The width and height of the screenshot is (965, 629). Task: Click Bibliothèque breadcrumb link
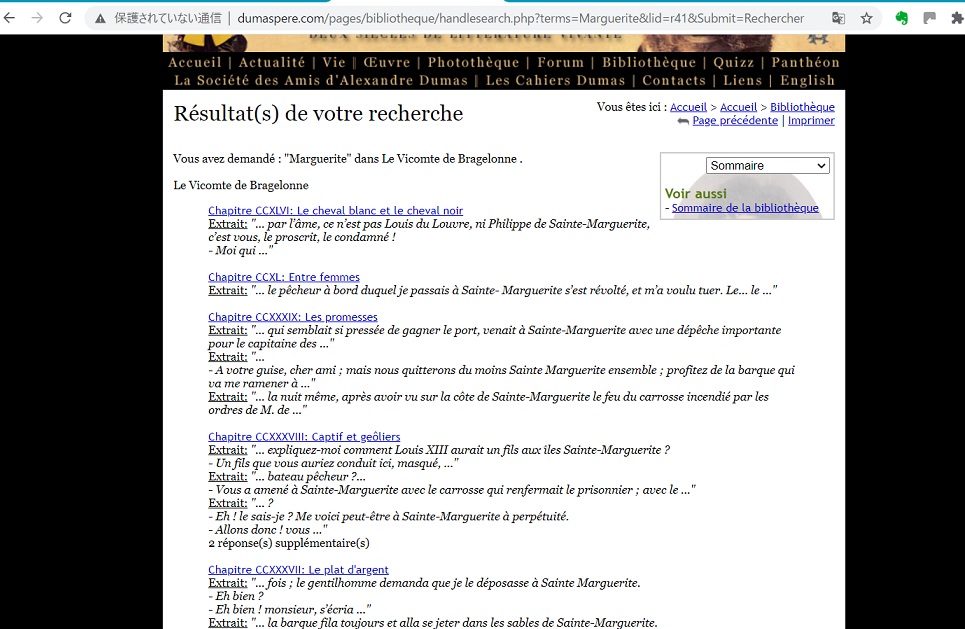[x=803, y=107]
